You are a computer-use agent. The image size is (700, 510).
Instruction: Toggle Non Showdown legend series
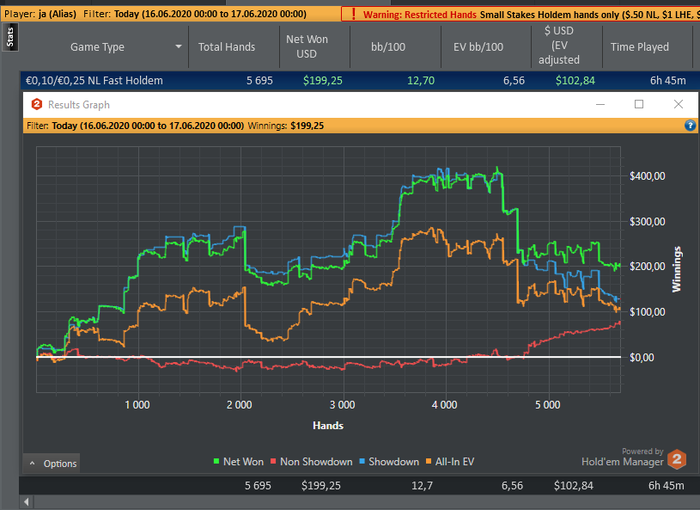[312, 462]
